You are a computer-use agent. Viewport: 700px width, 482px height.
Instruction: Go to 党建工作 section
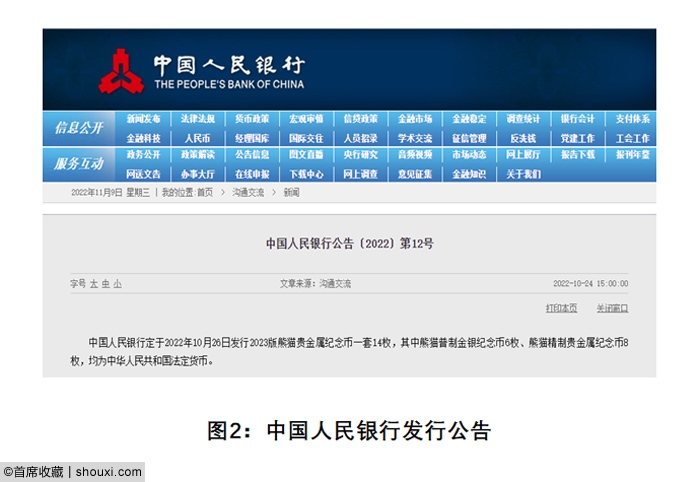pyautogui.click(x=578, y=138)
